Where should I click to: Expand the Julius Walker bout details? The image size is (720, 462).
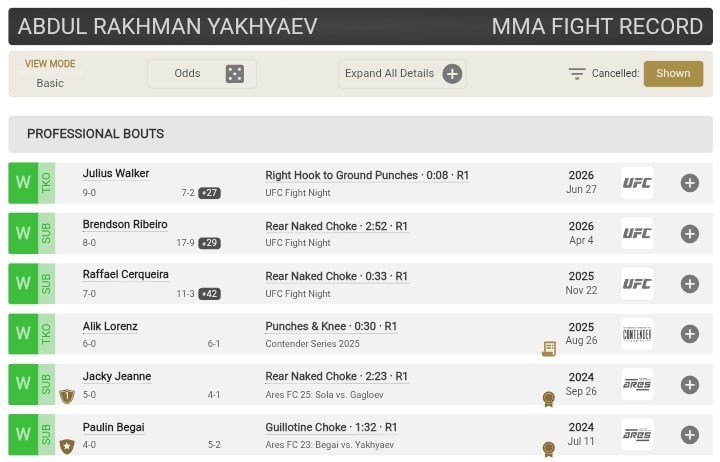point(690,183)
